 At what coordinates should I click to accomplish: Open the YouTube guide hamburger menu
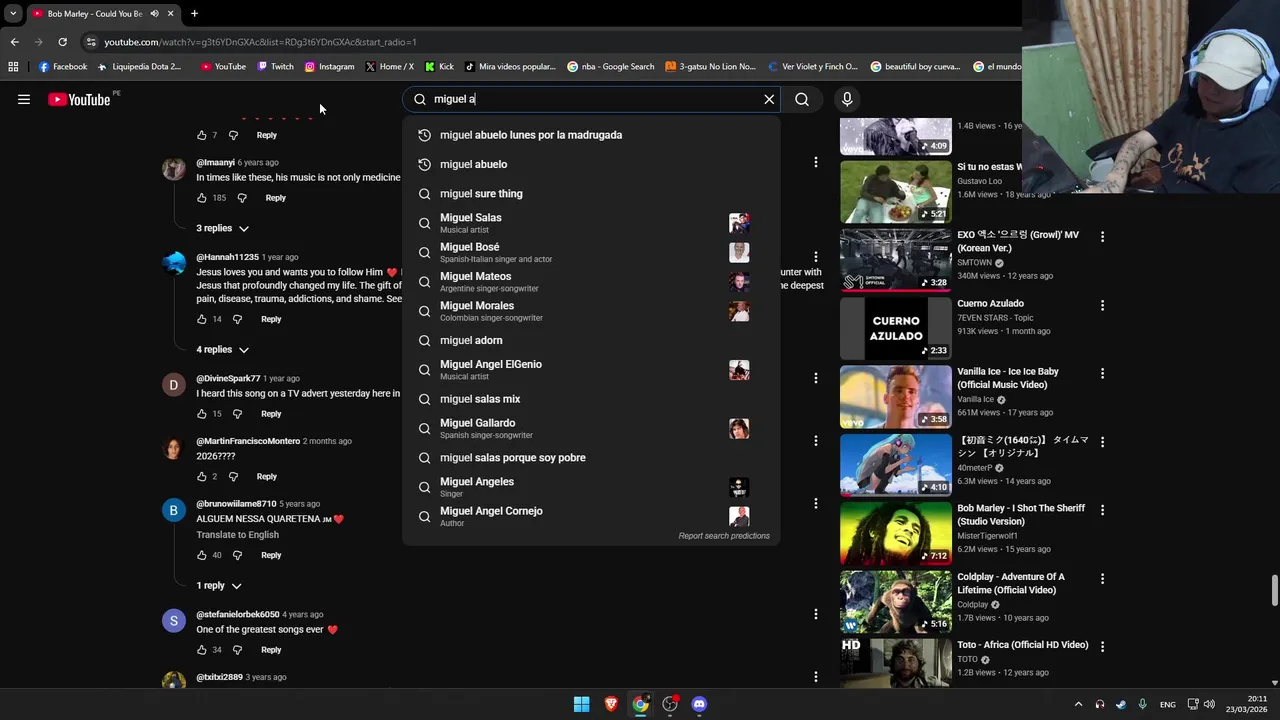point(24,99)
